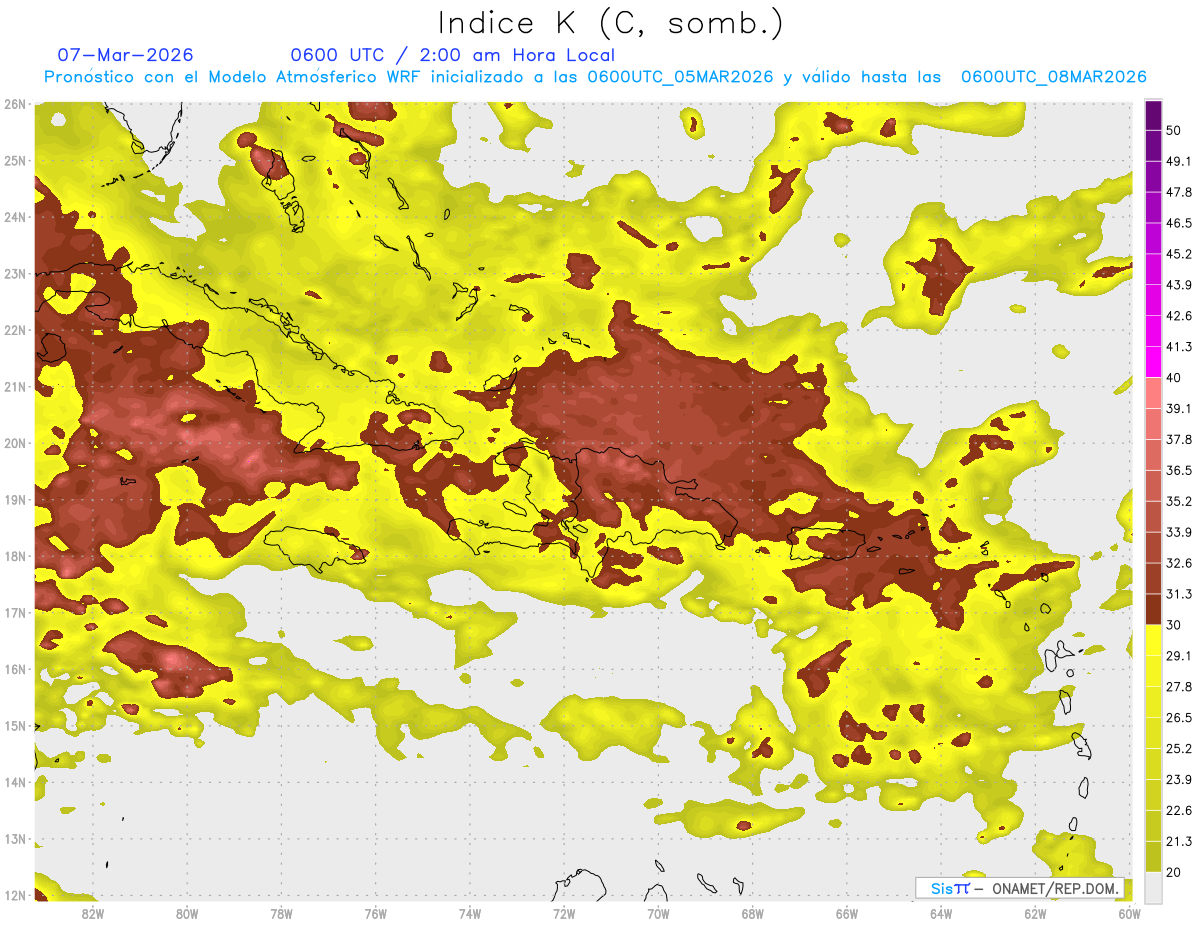Click the colorbar value "45.2"

click(1179, 254)
